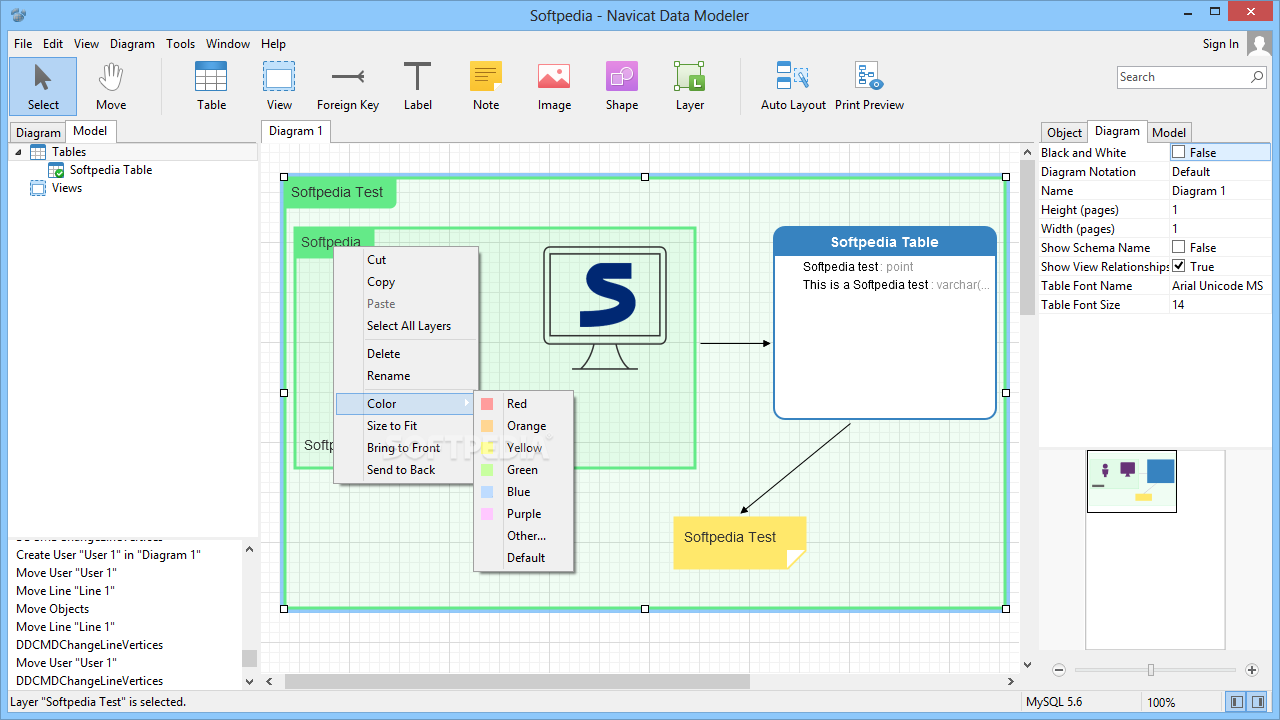Click the right view-mode icon in the status bar

click(1259, 702)
